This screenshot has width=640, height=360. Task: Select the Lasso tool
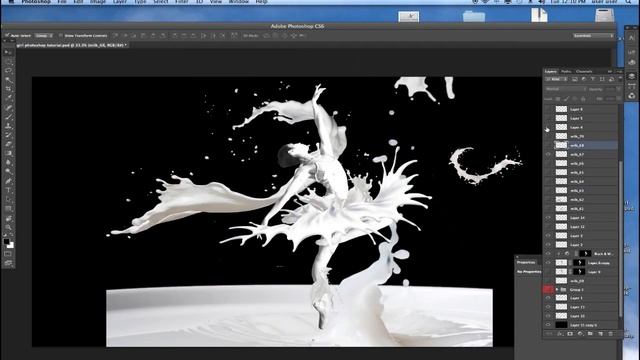click(x=8, y=71)
